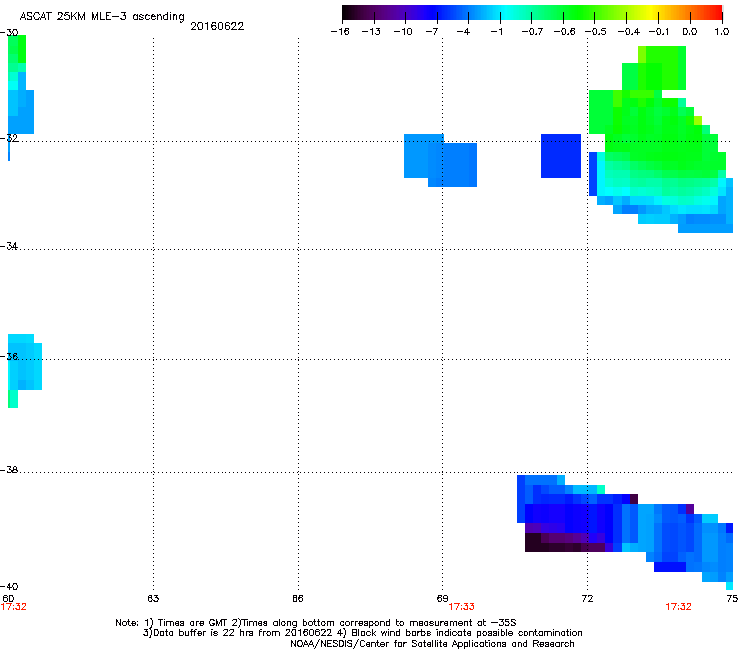Image resolution: width=740 pixels, height=650 pixels.
Task: Click the -1 color bar label
Action: (x=496, y=32)
